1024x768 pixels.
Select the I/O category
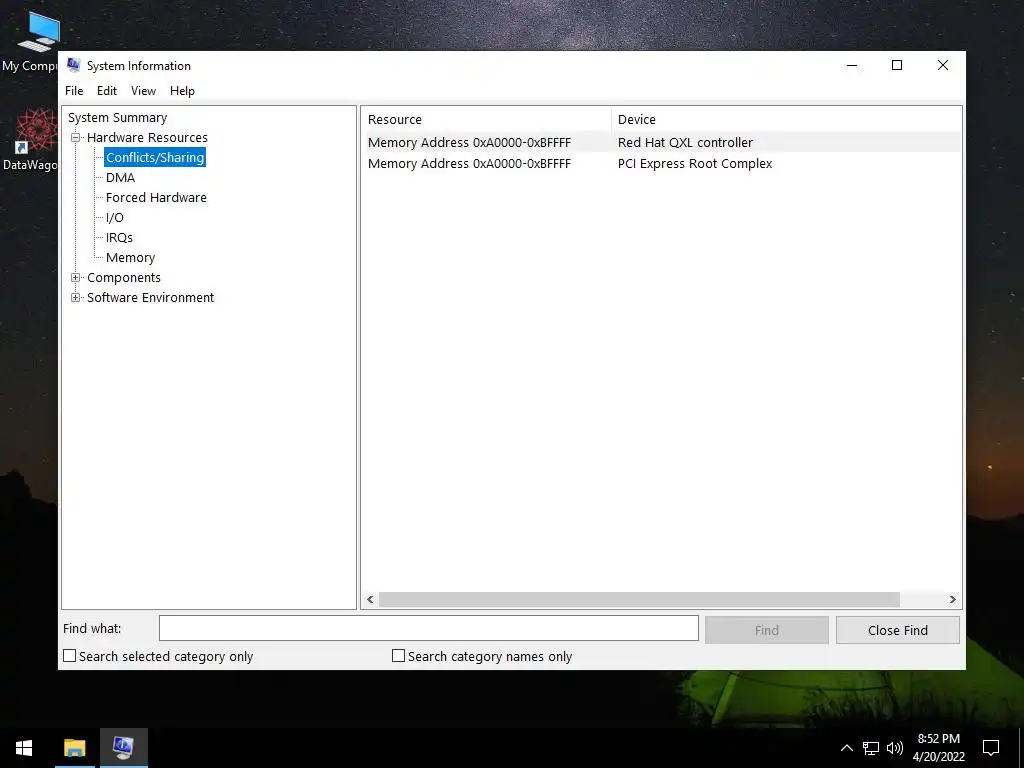[x=114, y=217]
